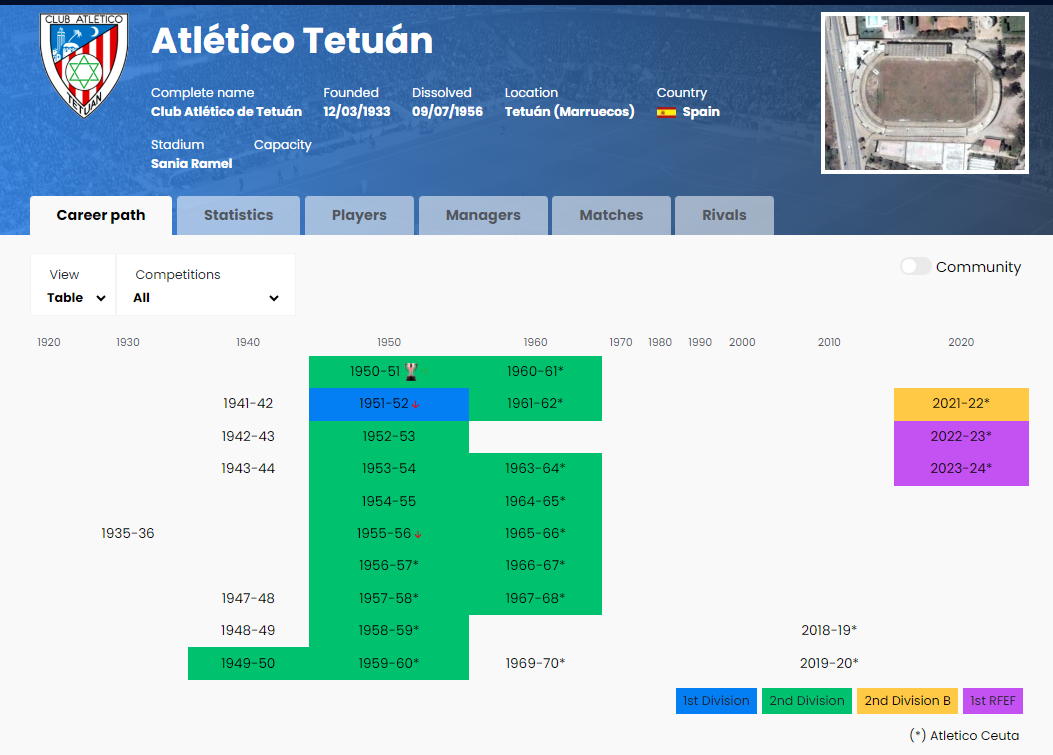Open the 1967-68* season
Image resolution: width=1053 pixels, height=755 pixels.
coord(535,598)
